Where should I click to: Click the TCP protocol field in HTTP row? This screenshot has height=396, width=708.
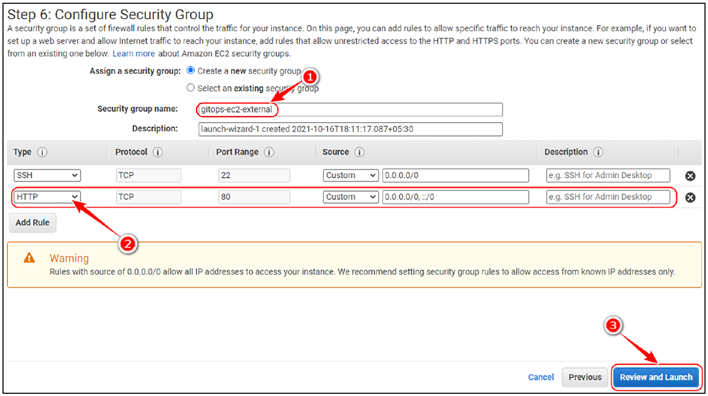pyautogui.click(x=148, y=197)
